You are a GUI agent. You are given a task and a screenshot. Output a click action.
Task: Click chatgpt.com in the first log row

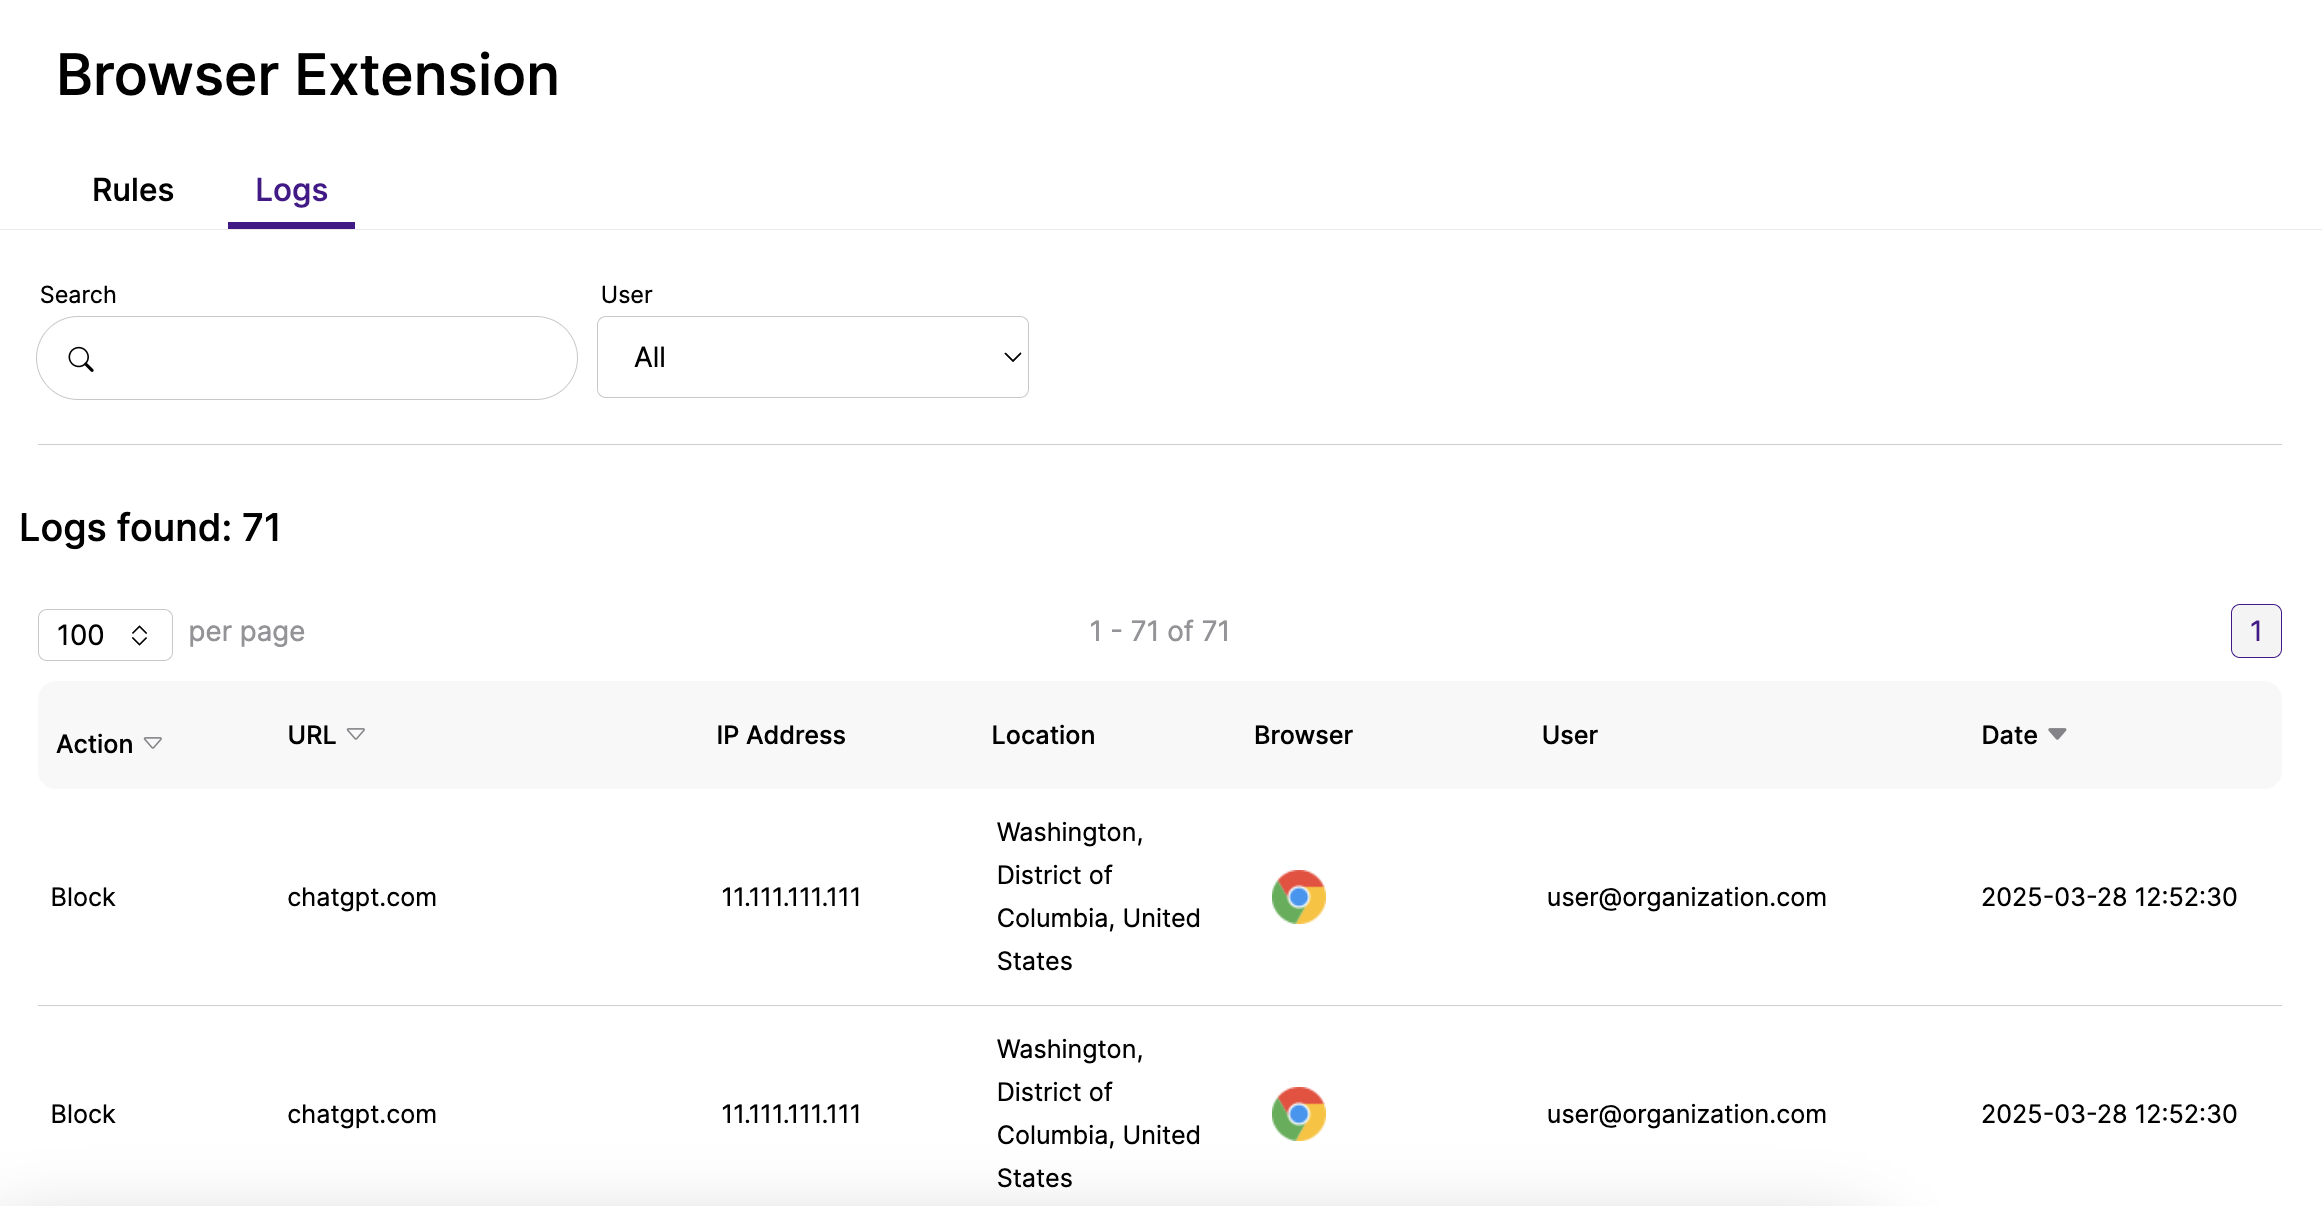[362, 897]
